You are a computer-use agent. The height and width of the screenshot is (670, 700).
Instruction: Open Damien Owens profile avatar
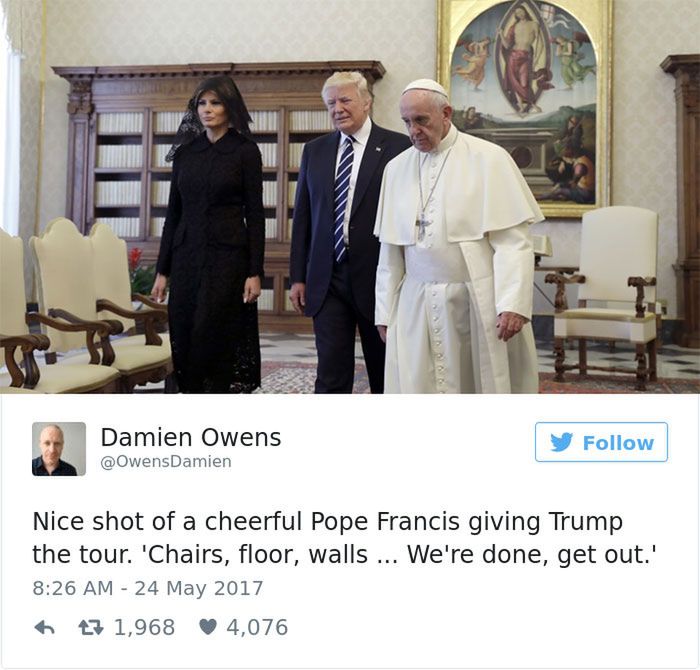point(59,449)
